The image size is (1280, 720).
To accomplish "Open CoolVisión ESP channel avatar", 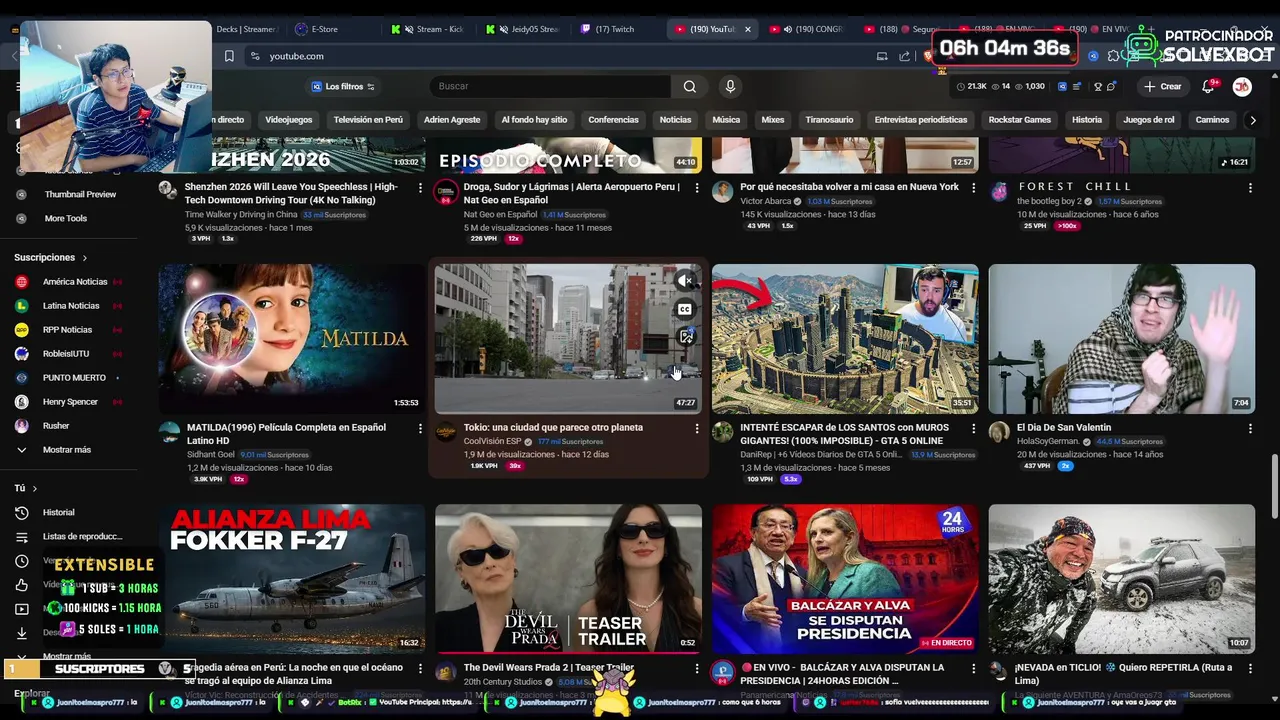I will coord(446,432).
